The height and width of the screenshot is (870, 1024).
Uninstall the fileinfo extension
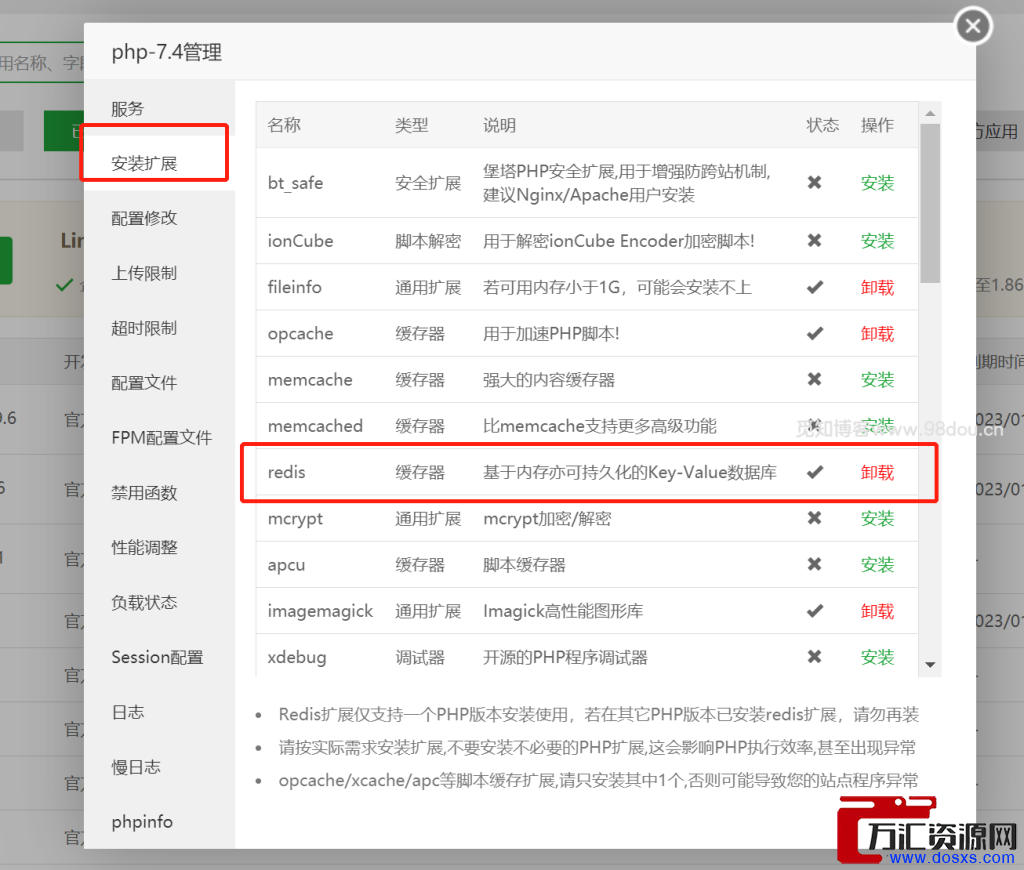877,287
